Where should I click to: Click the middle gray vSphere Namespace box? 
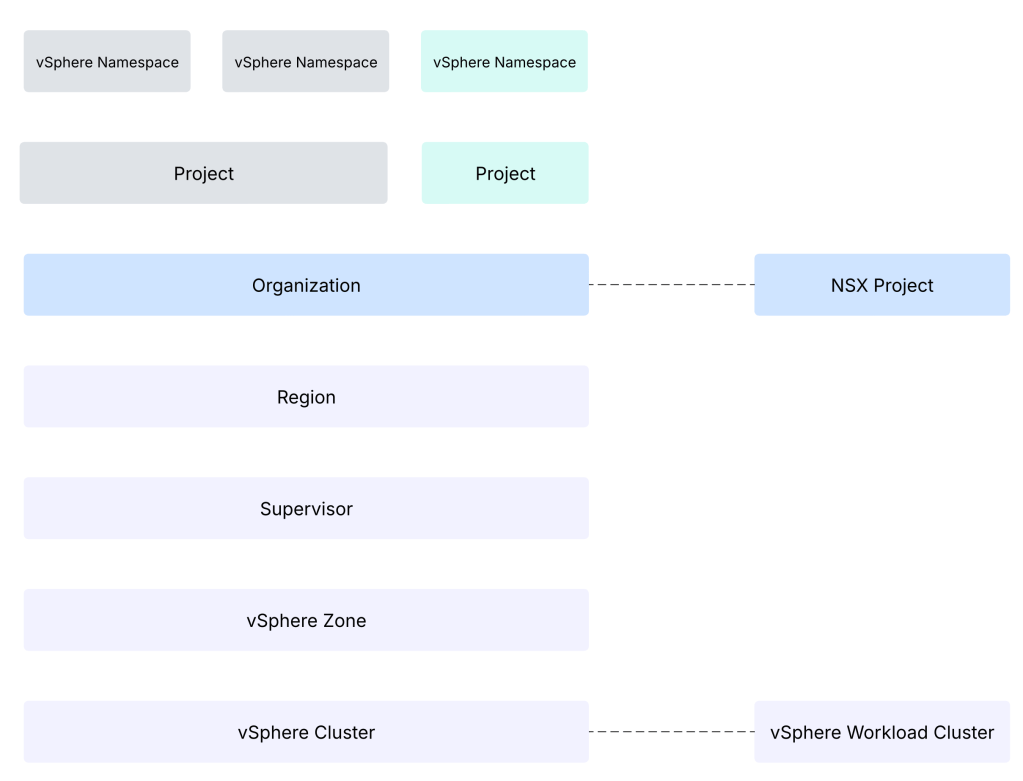pyautogui.click(x=305, y=61)
